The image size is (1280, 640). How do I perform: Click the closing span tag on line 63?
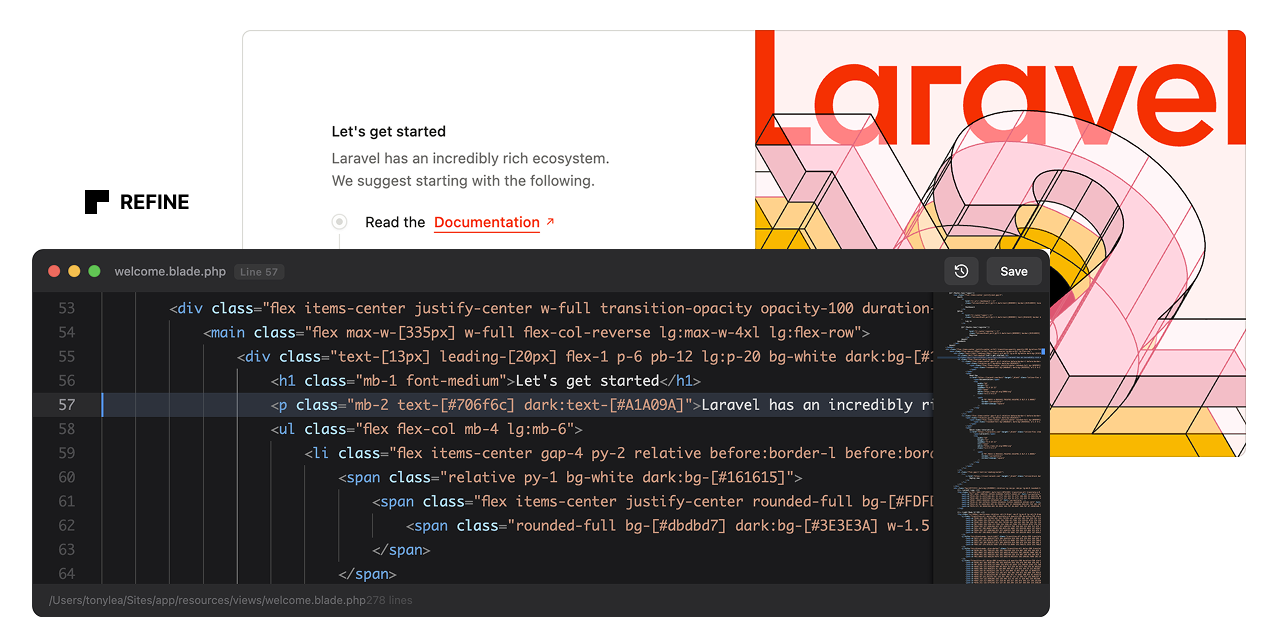tap(401, 549)
